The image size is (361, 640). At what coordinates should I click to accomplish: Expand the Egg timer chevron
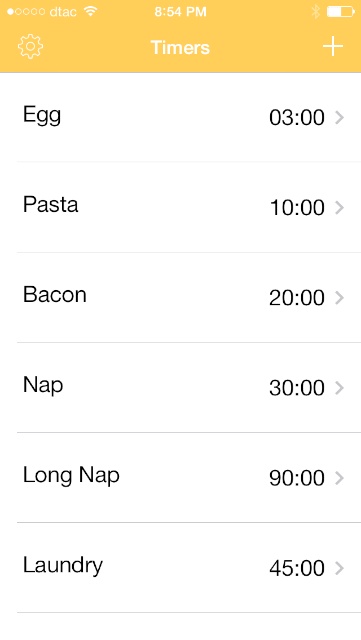point(339,118)
